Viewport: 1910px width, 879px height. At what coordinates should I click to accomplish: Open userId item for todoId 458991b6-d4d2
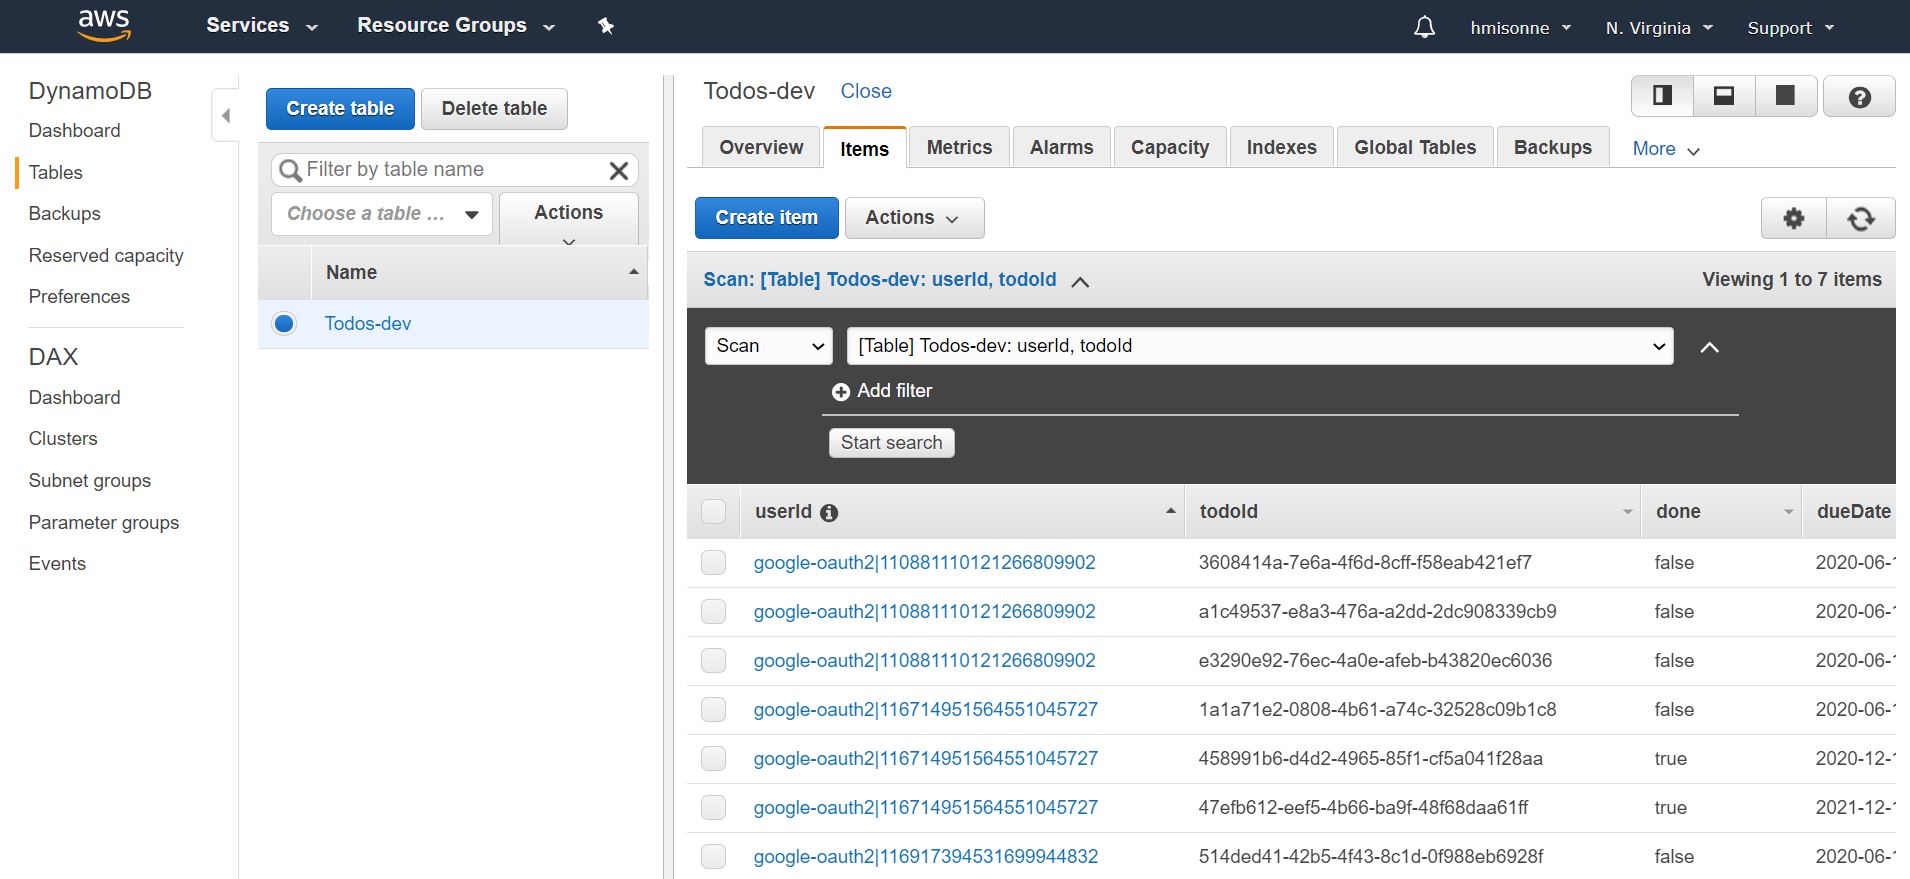pyautogui.click(x=925, y=759)
